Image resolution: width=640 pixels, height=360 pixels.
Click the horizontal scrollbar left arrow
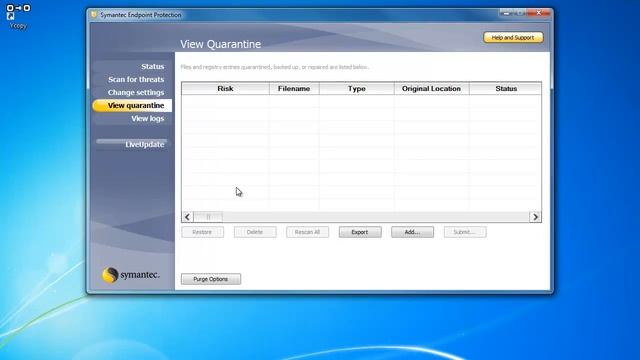(x=187, y=217)
